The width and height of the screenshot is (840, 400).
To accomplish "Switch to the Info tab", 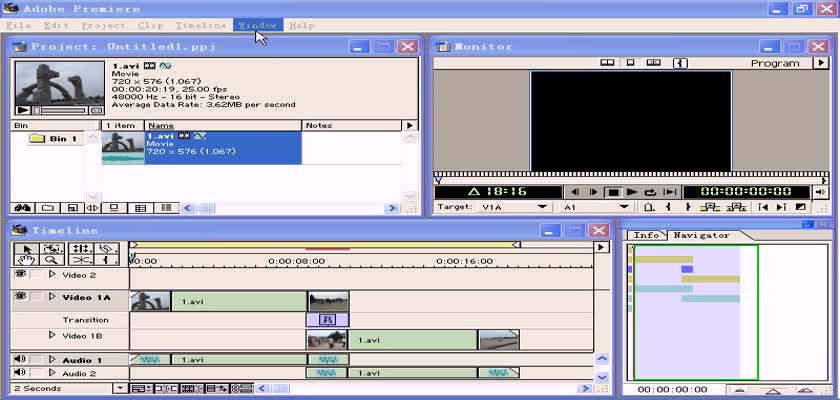I will tap(647, 235).
